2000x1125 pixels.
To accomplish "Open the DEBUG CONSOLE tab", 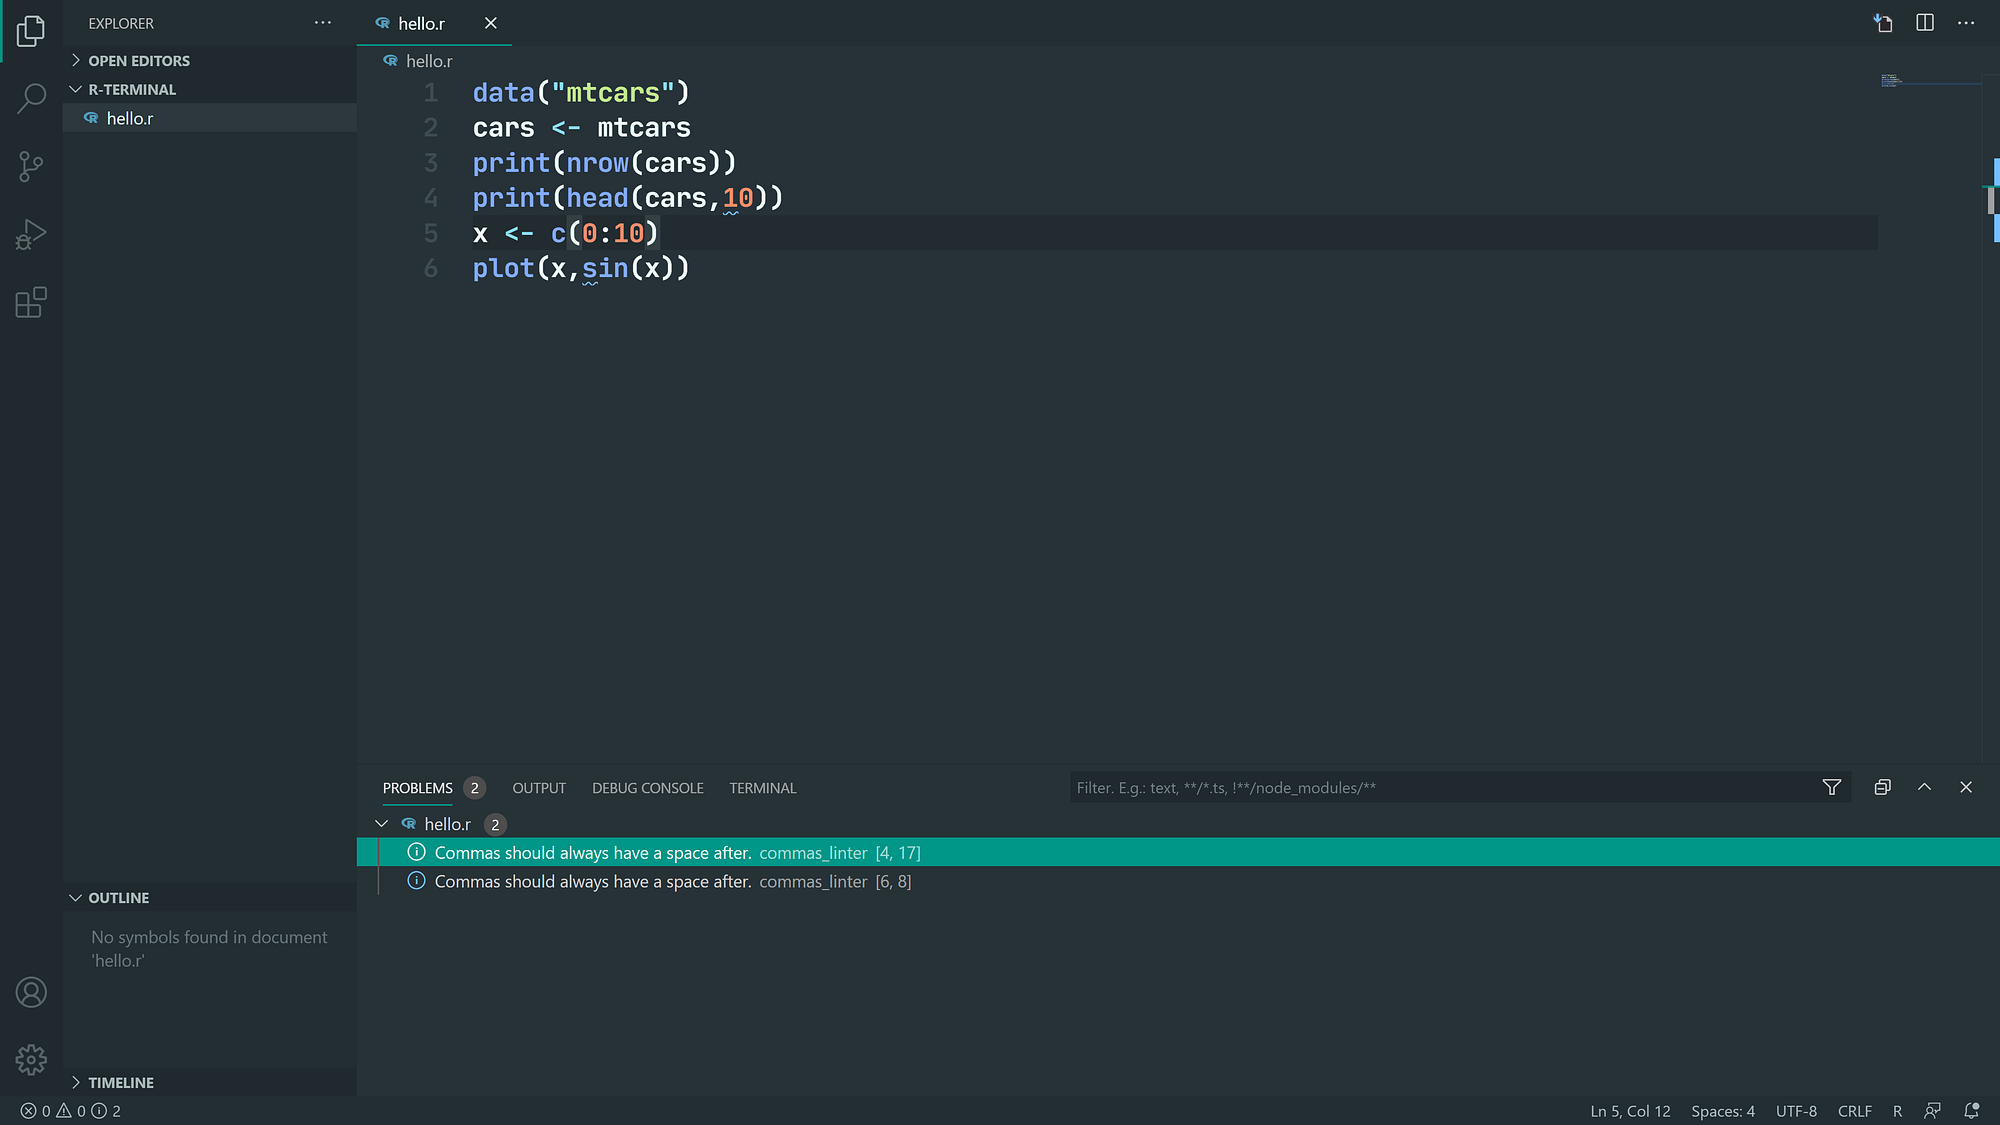I will click(647, 788).
